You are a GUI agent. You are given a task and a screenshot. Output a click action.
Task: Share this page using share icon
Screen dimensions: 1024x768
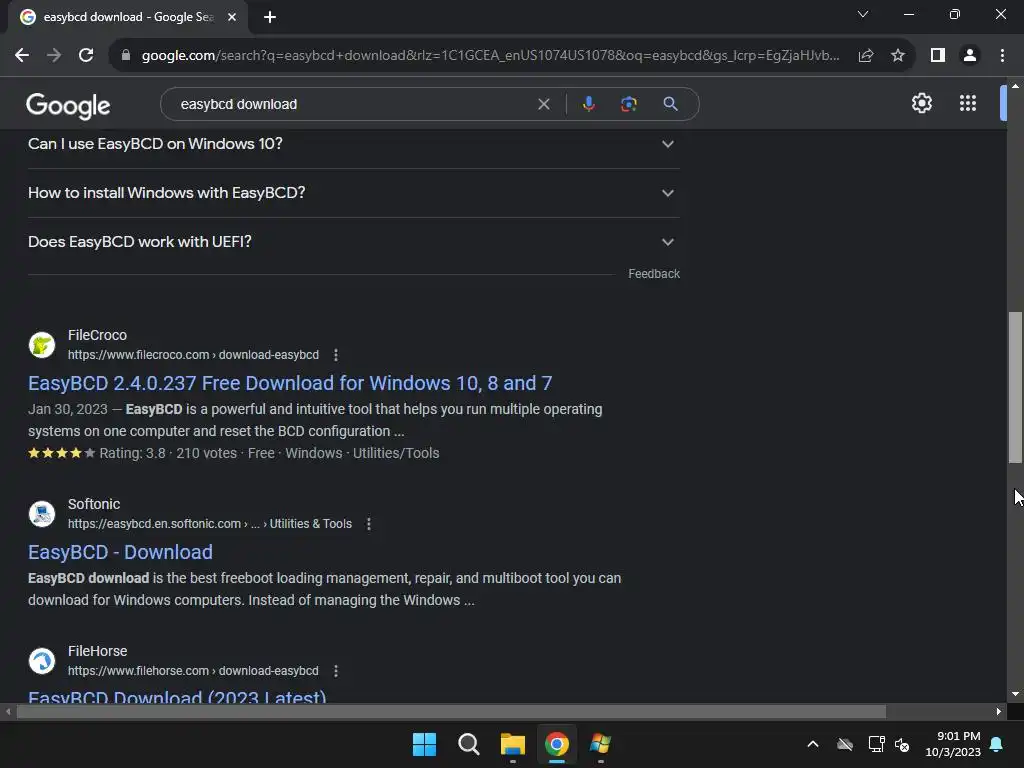[x=866, y=56]
